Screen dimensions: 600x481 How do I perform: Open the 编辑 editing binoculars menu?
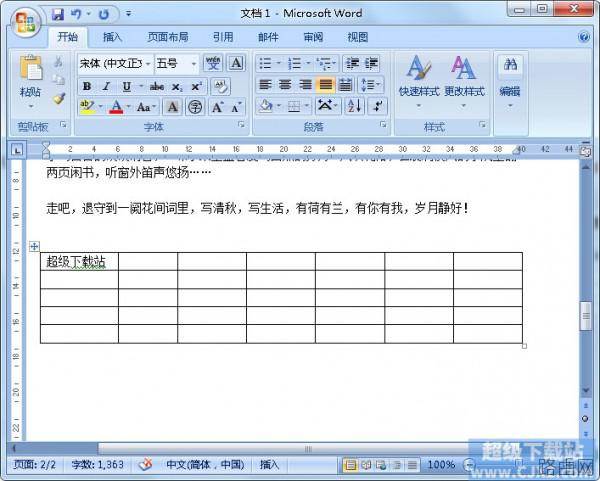tap(510, 82)
